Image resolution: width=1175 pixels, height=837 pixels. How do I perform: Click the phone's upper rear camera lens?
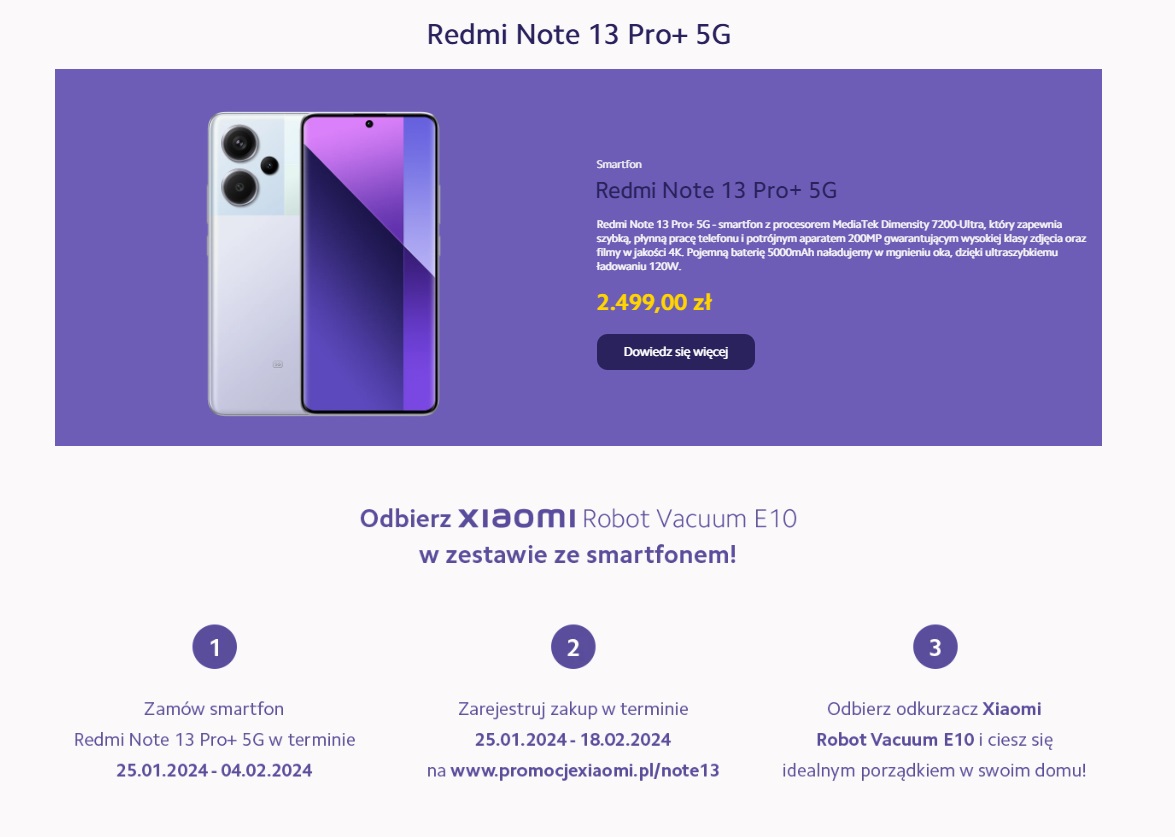click(x=240, y=144)
